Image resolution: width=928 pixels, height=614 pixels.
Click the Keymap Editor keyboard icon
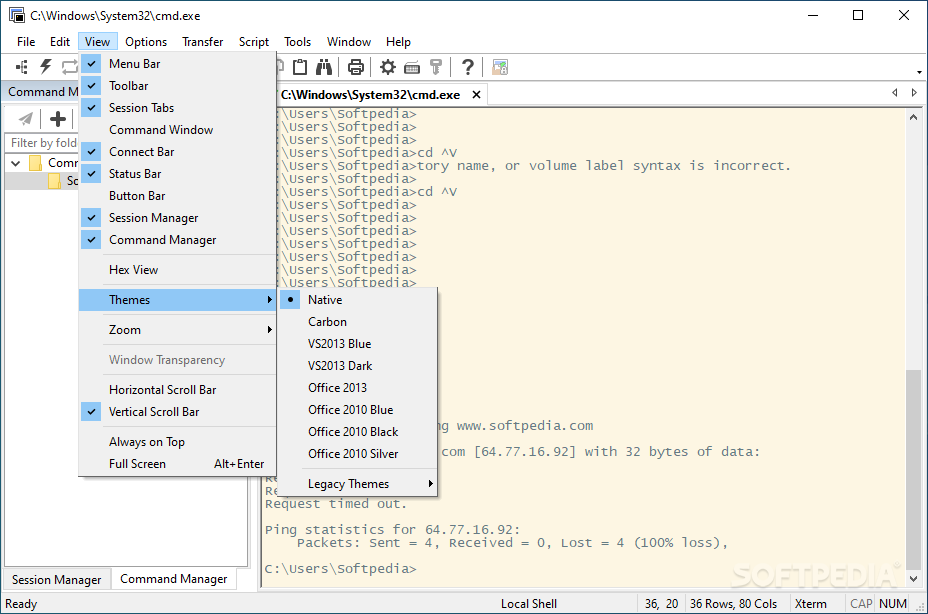412,67
